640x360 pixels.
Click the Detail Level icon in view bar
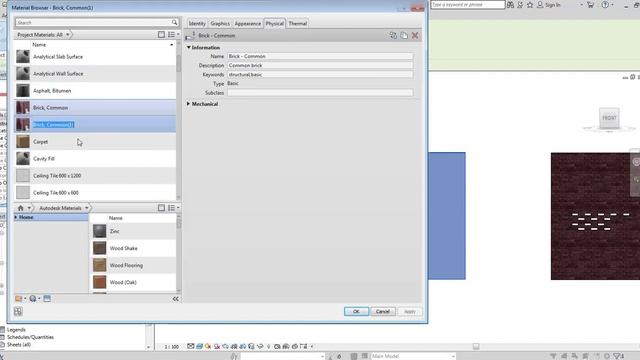pos(191,346)
